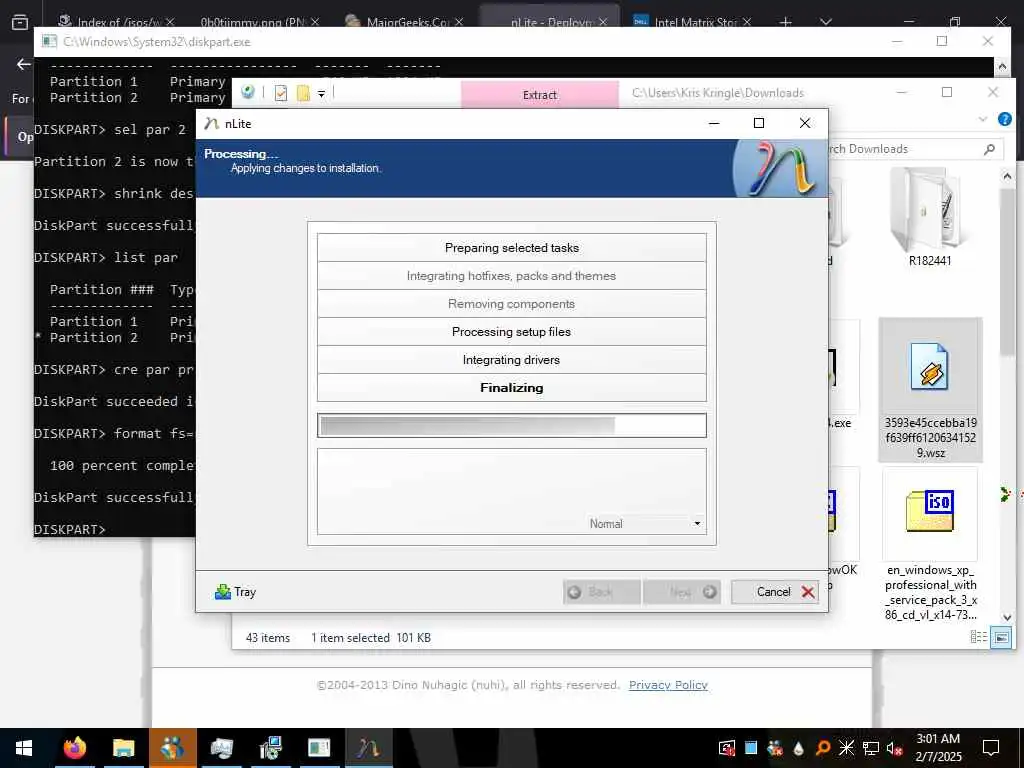Select the 'Removing components' step row
Viewport: 1024px width, 768px height.
tap(511, 304)
